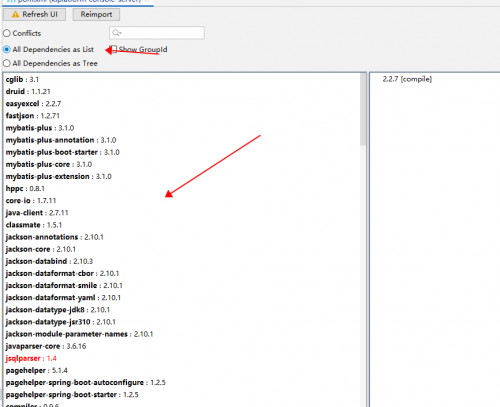Select the hppc : 0.8.1 entry

tap(25, 189)
